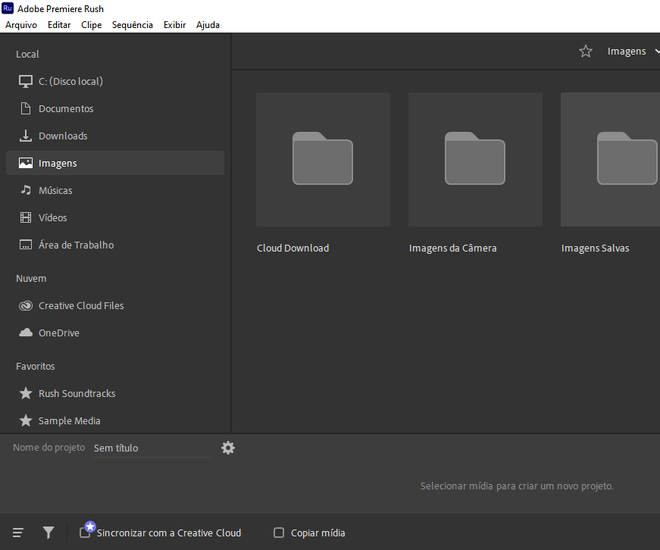
Task: Click the Creative Cloud Files icon
Action: point(26,306)
